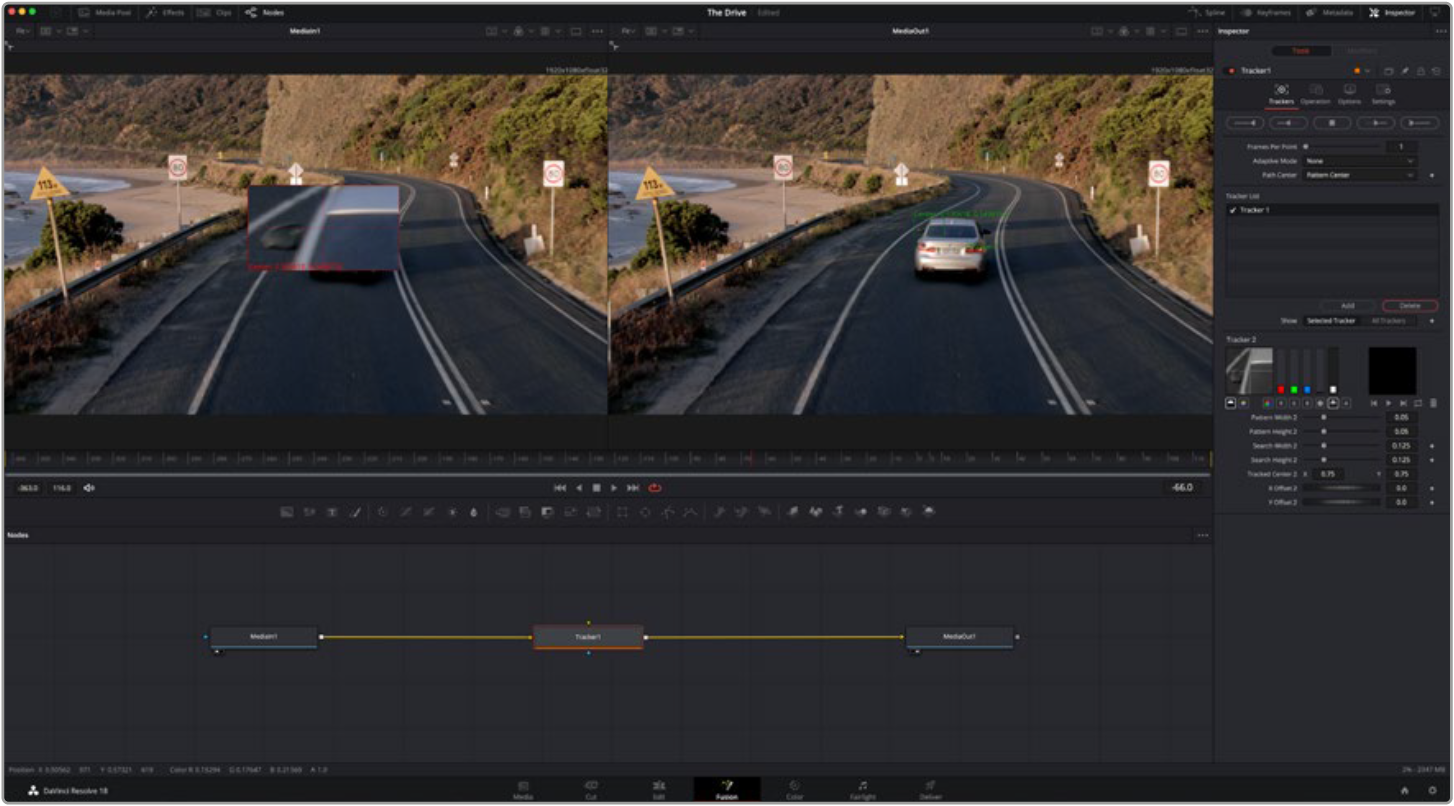Screen dimensions: 1454x806
Task: Select the Paint tool in Fusion toolbar
Action: tap(354, 512)
